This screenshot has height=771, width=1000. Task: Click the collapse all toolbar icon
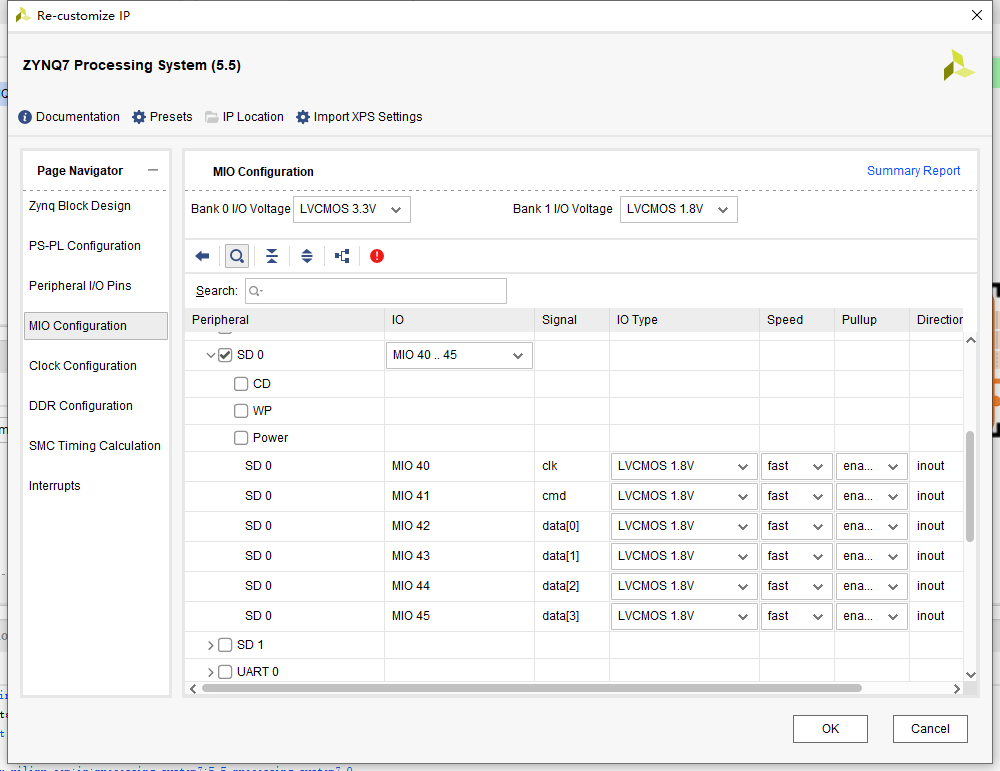[x=272, y=256]
